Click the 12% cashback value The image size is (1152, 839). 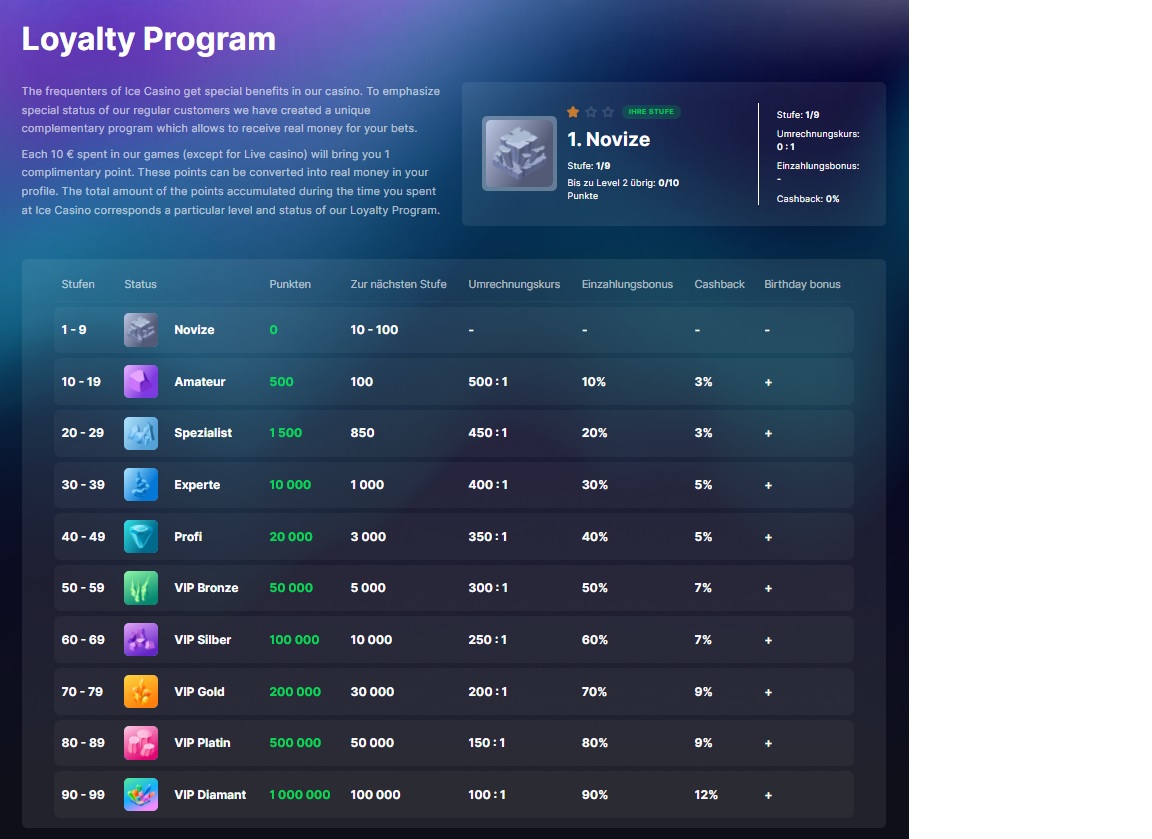(706, 794)
